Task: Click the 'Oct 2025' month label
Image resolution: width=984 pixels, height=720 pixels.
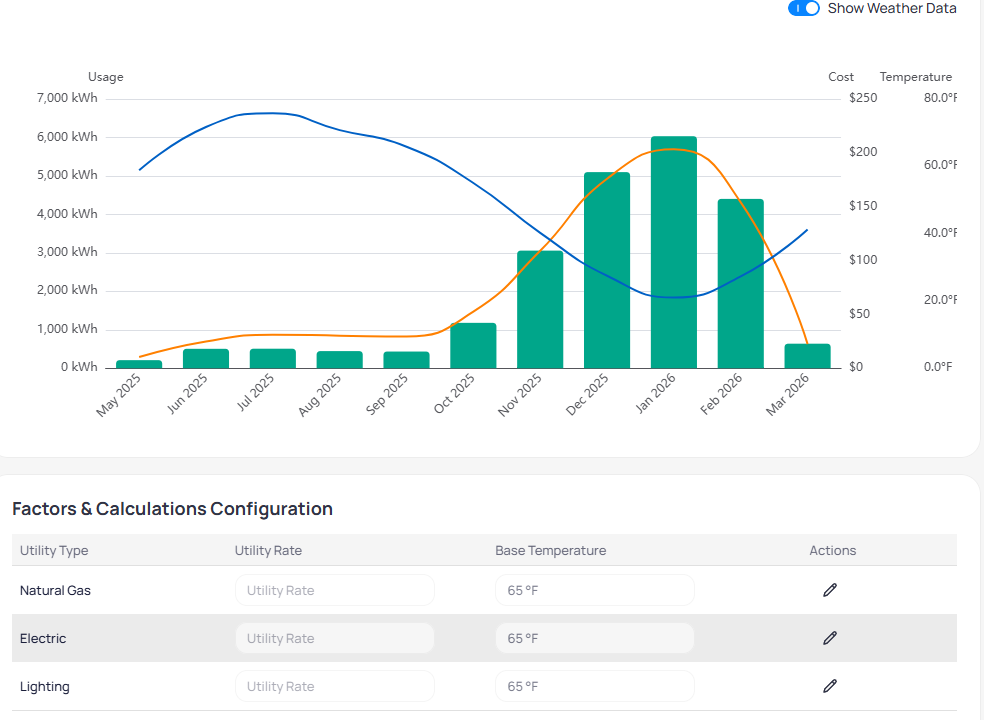Action: pos(454,394)
